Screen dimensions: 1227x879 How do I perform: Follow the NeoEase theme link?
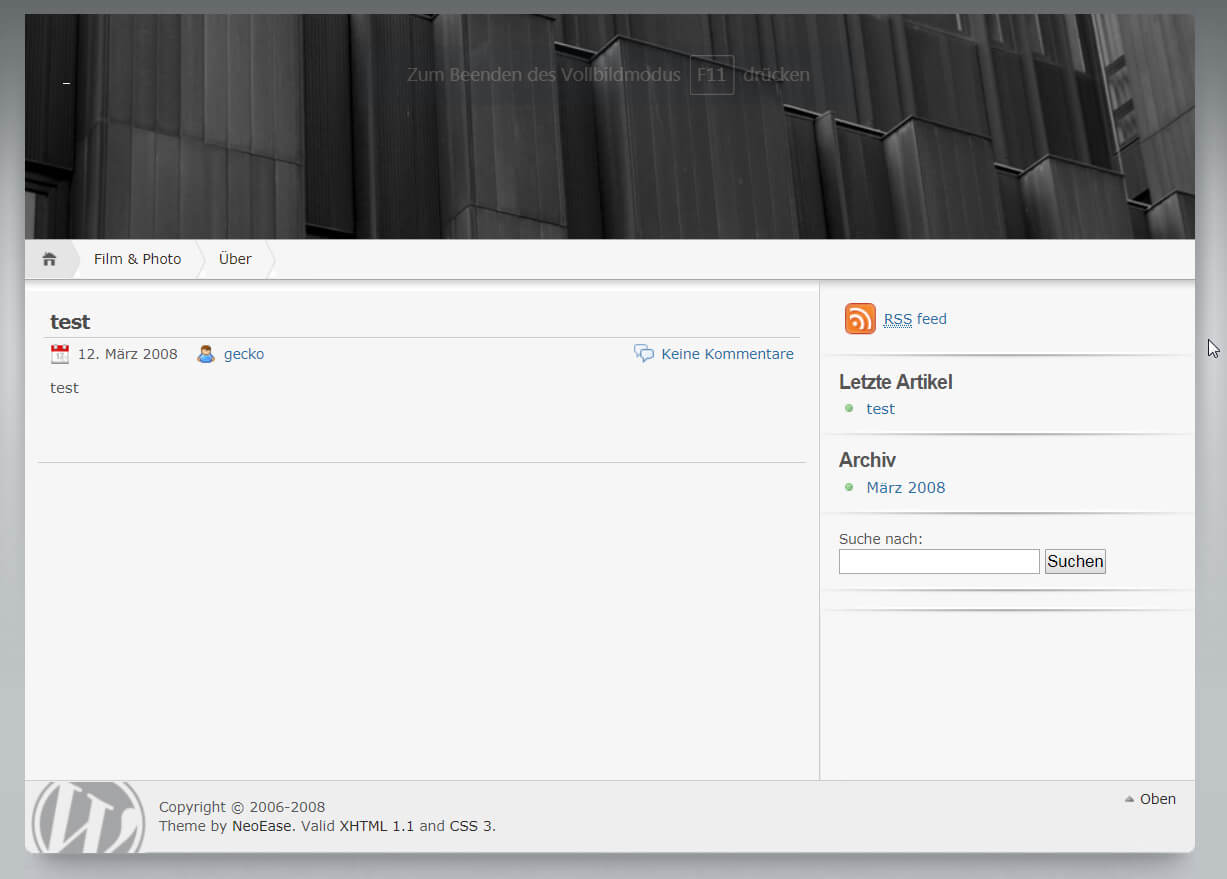pos(262,826)
